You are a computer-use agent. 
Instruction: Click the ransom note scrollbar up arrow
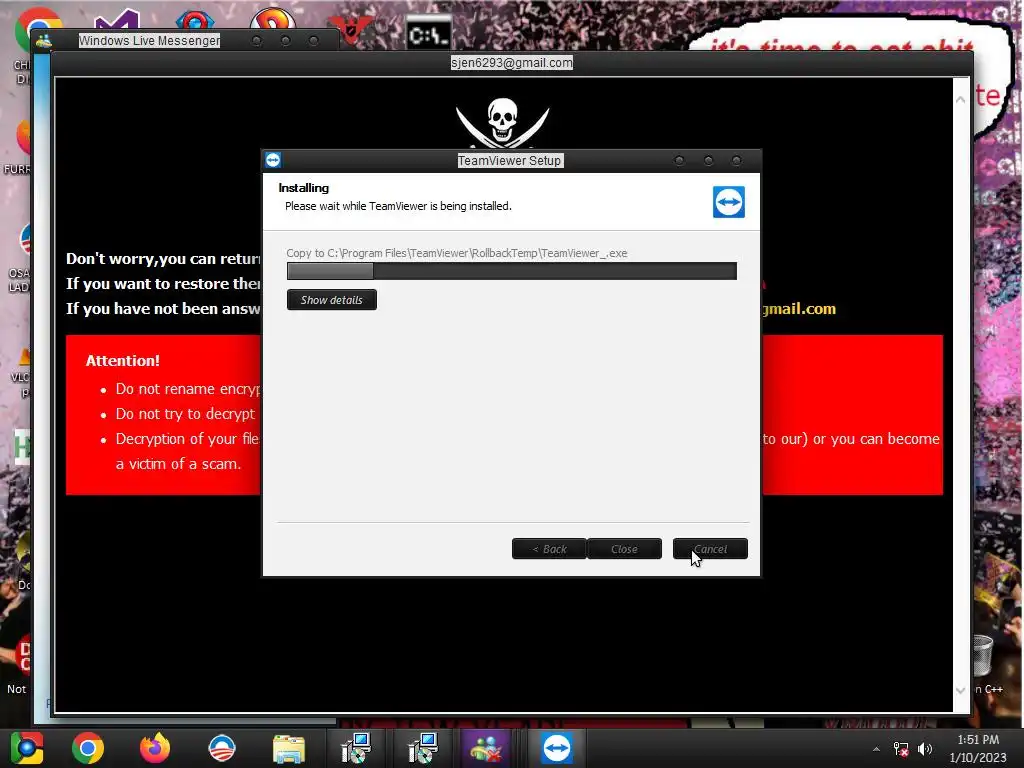pyautogui.click(x=960, y=99)
